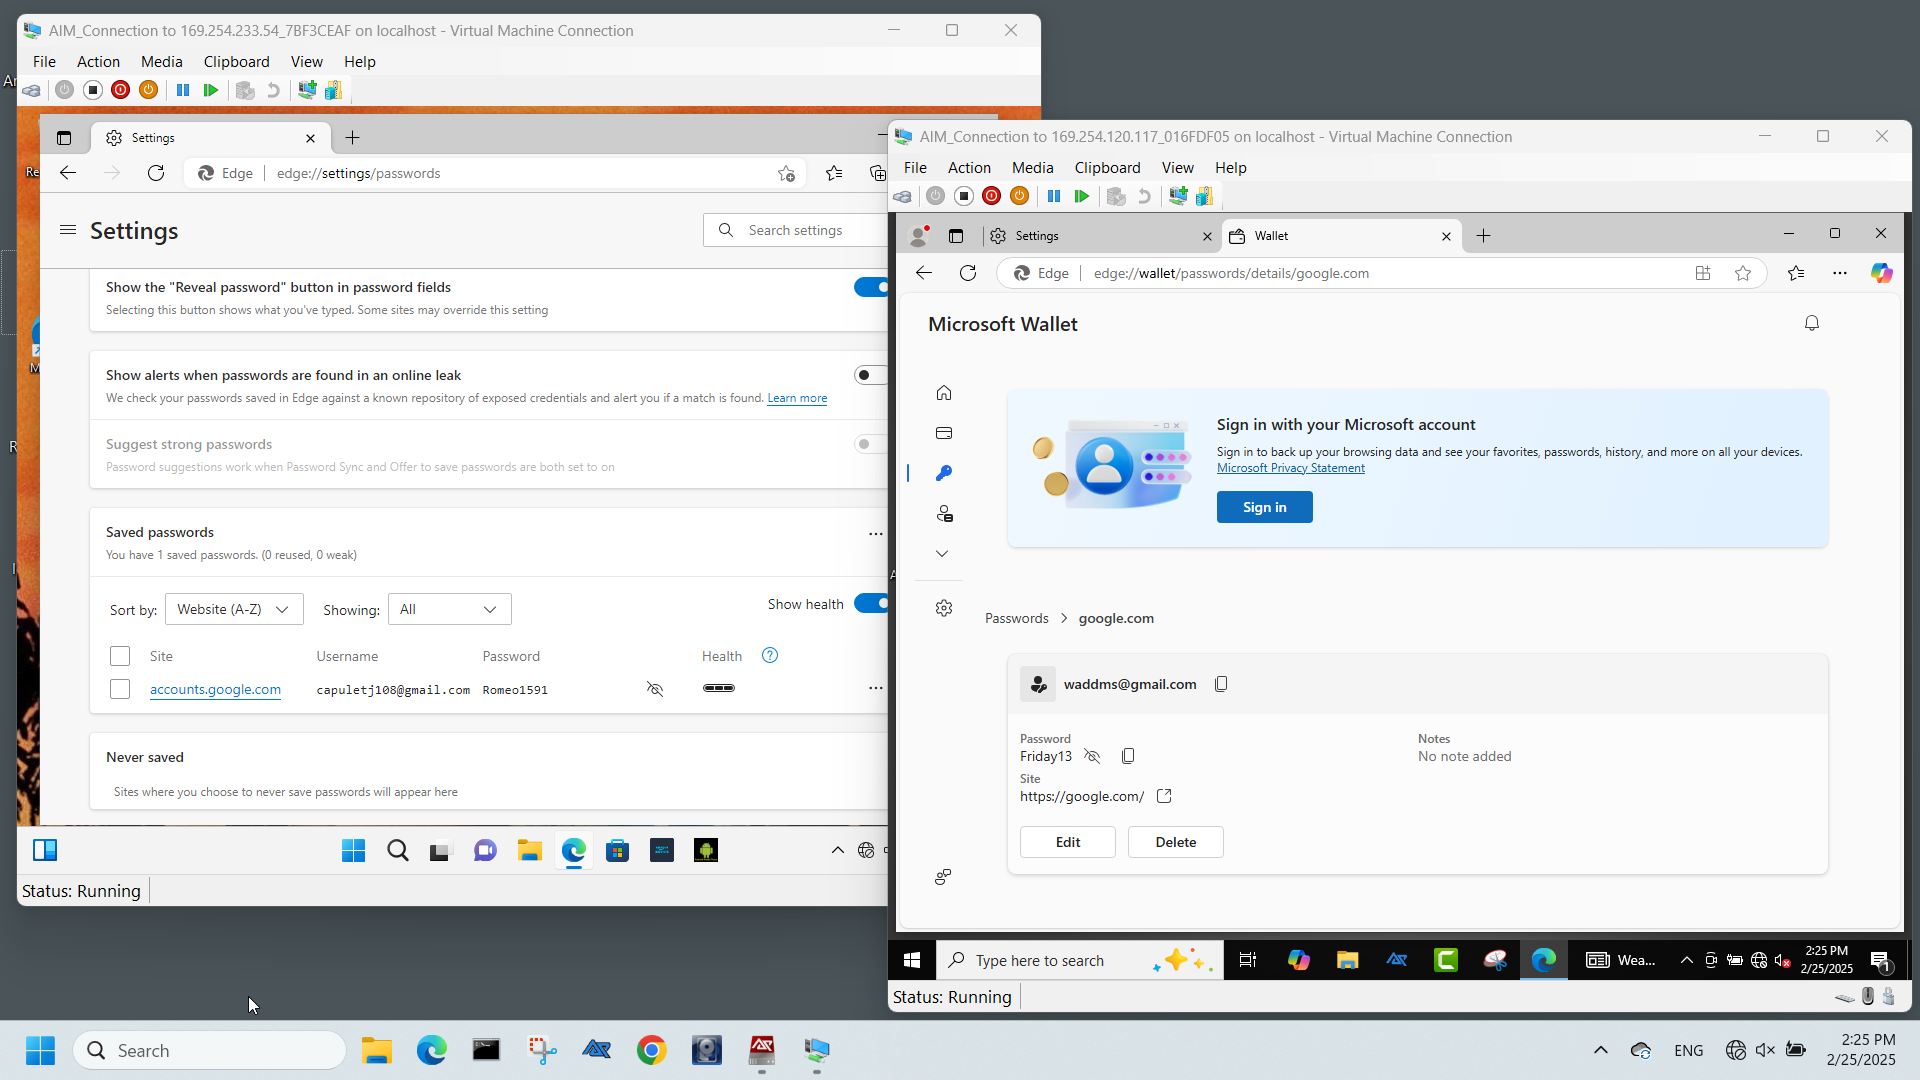
Task: Open Clipboard menu in left VM window
Action: [x=236, y=62]
